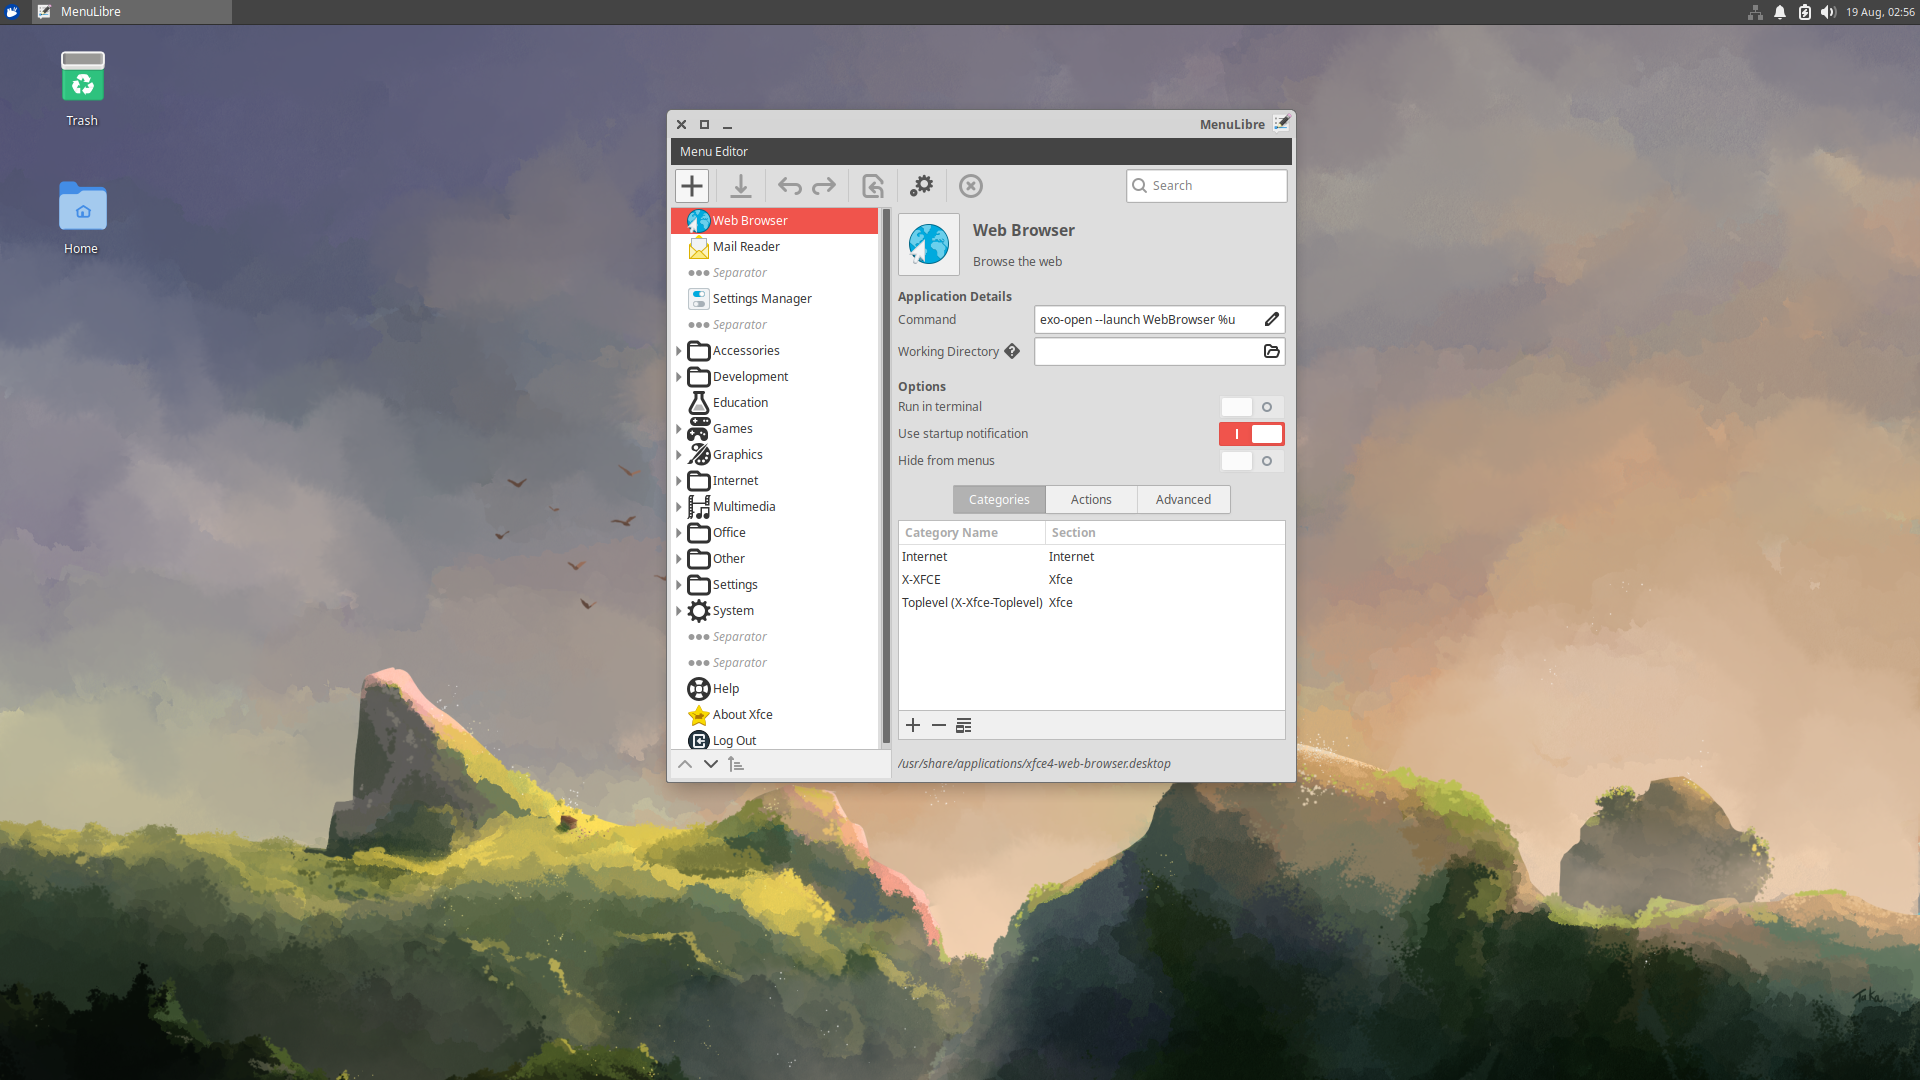1920x1080 pixels.
Task: Click the add category plus button
Action: (x=912, y=725)
